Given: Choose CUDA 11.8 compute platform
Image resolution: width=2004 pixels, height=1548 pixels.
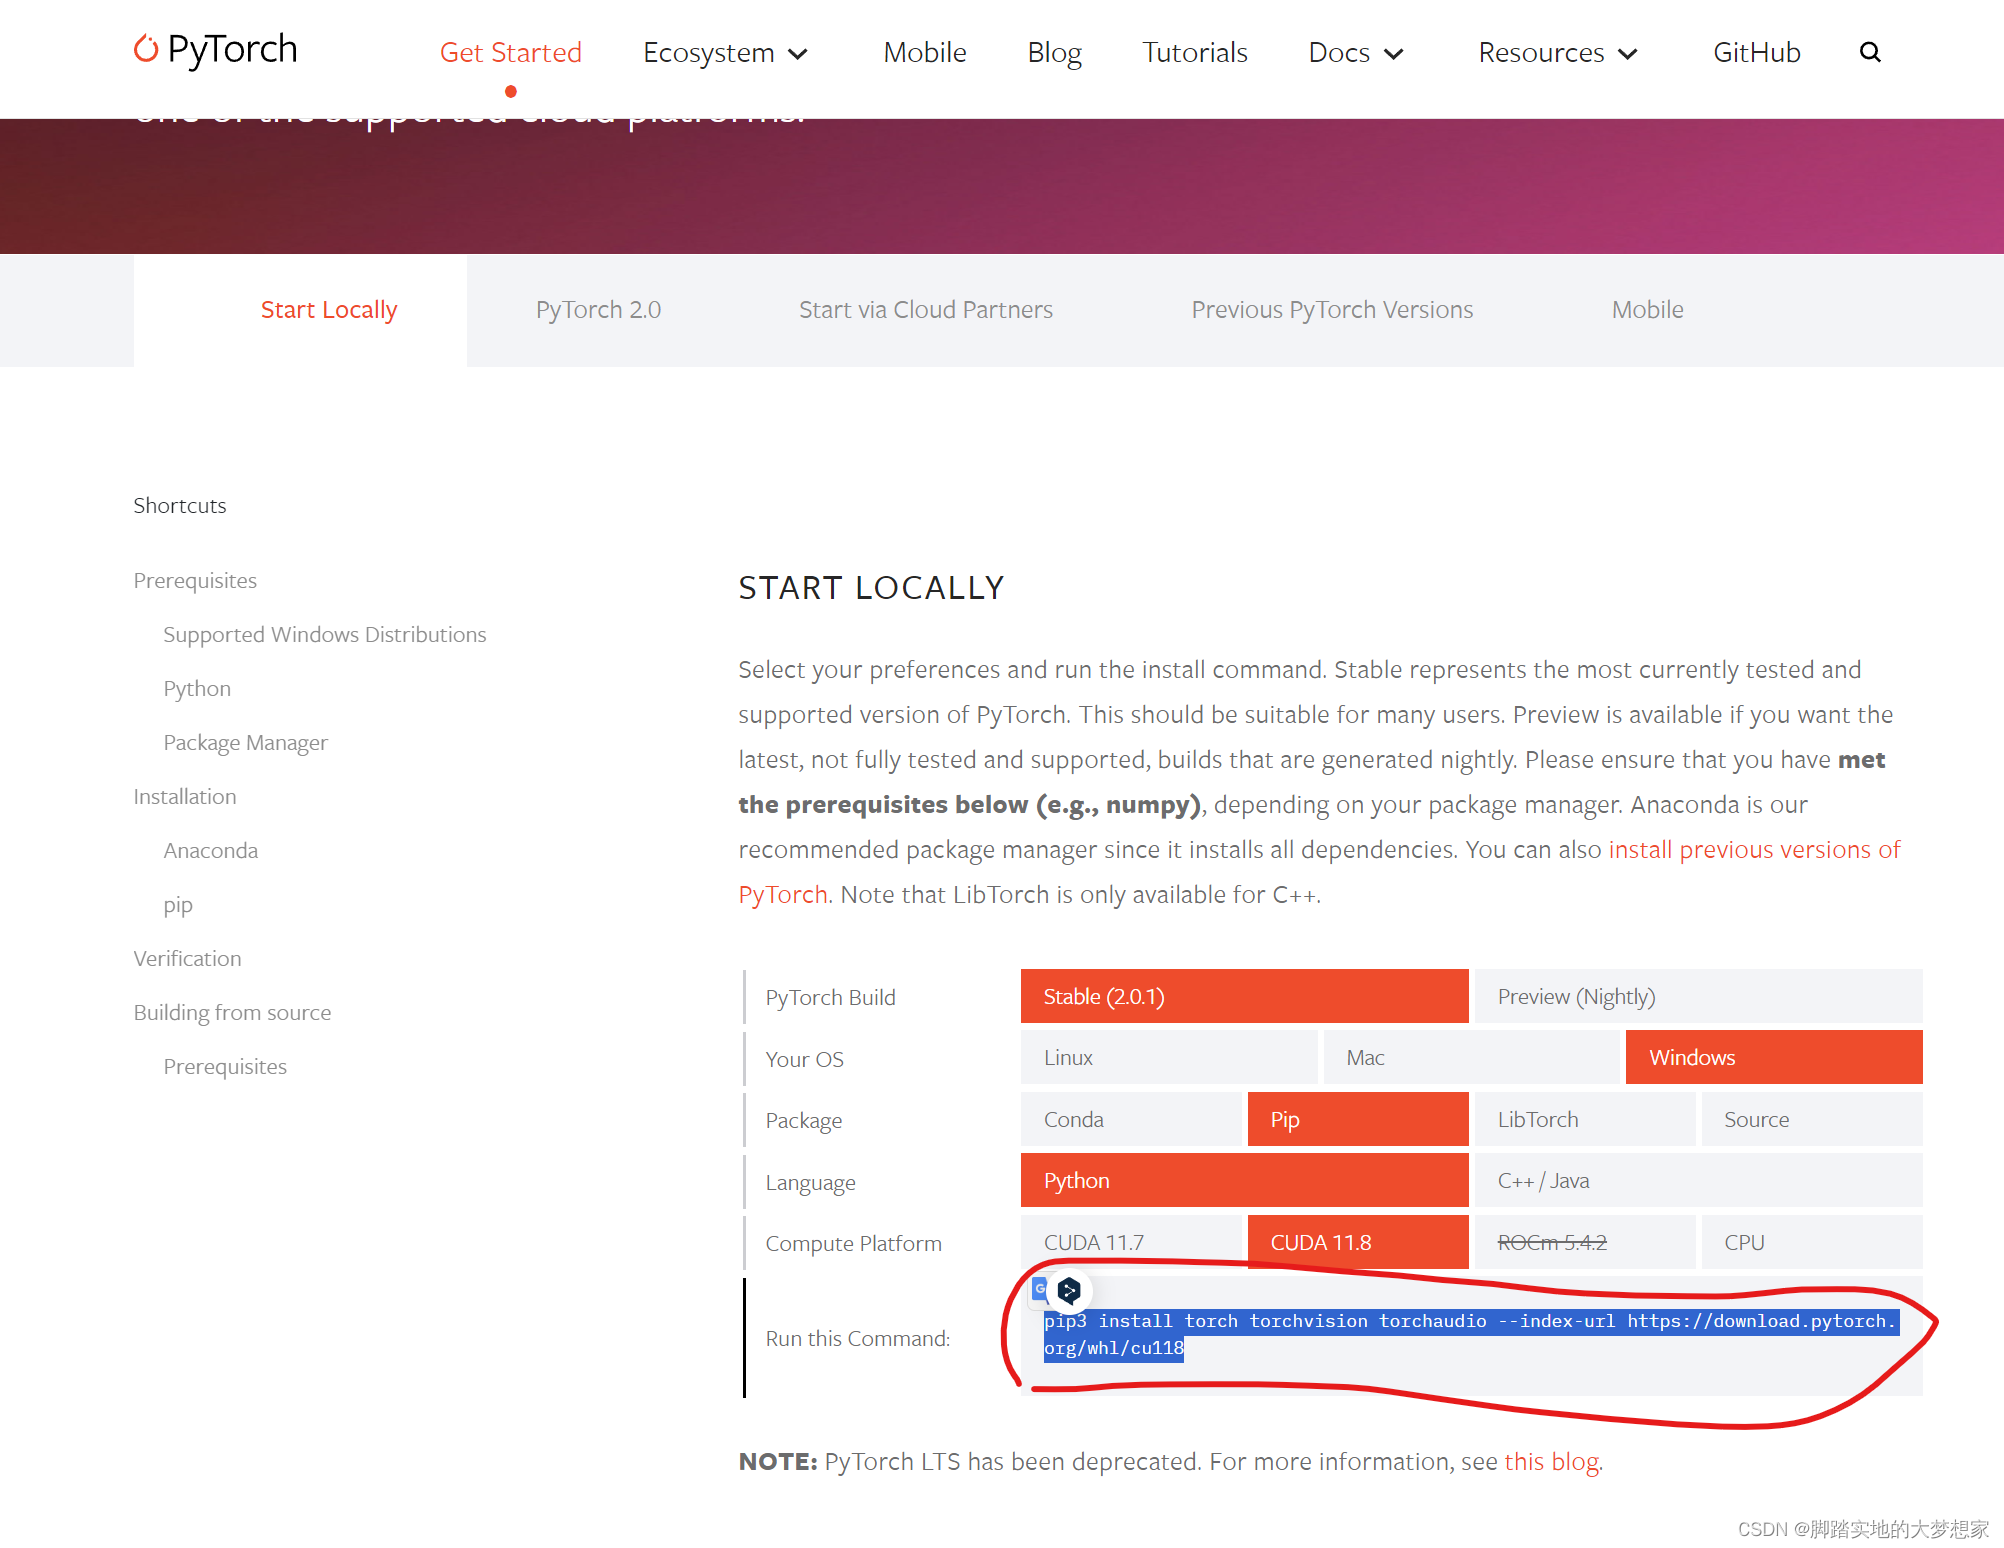Looking at the screenshot, I should pos(1358,1242).
